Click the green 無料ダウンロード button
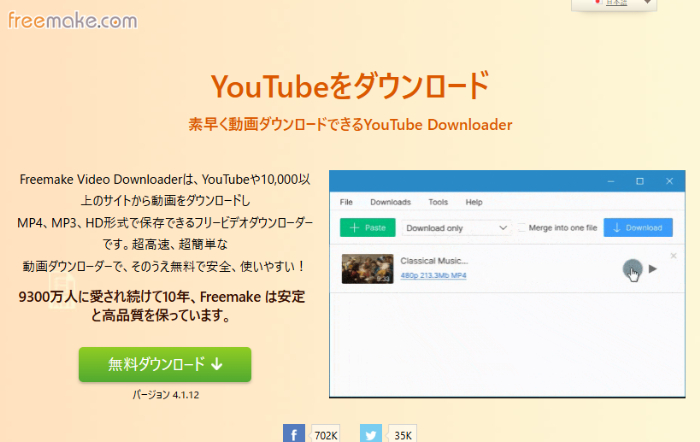Viewport: 700px width, 442px height. coord(165,364)
